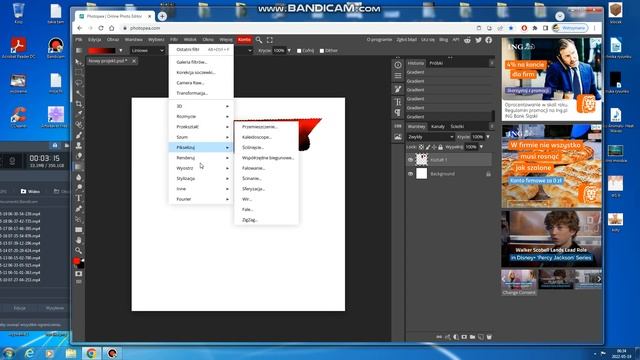Screen dimensions: 640x360
Task: Select the Hand tool
Action: pos(79,240)
